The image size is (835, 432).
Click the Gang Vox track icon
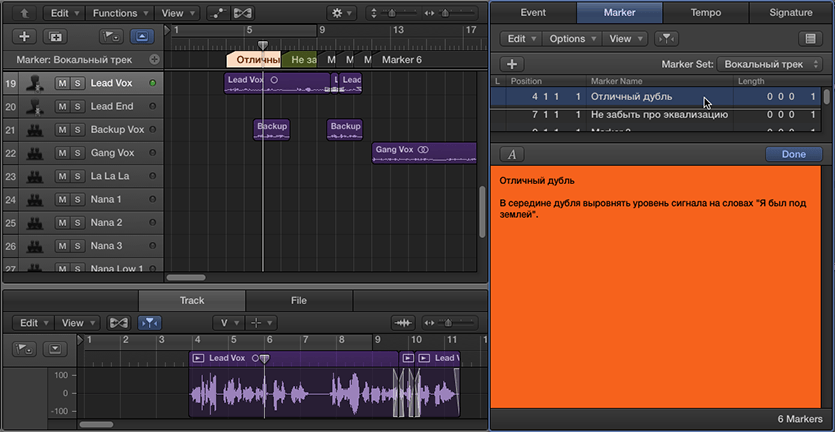pyautogui.click(x=36, y=153)
